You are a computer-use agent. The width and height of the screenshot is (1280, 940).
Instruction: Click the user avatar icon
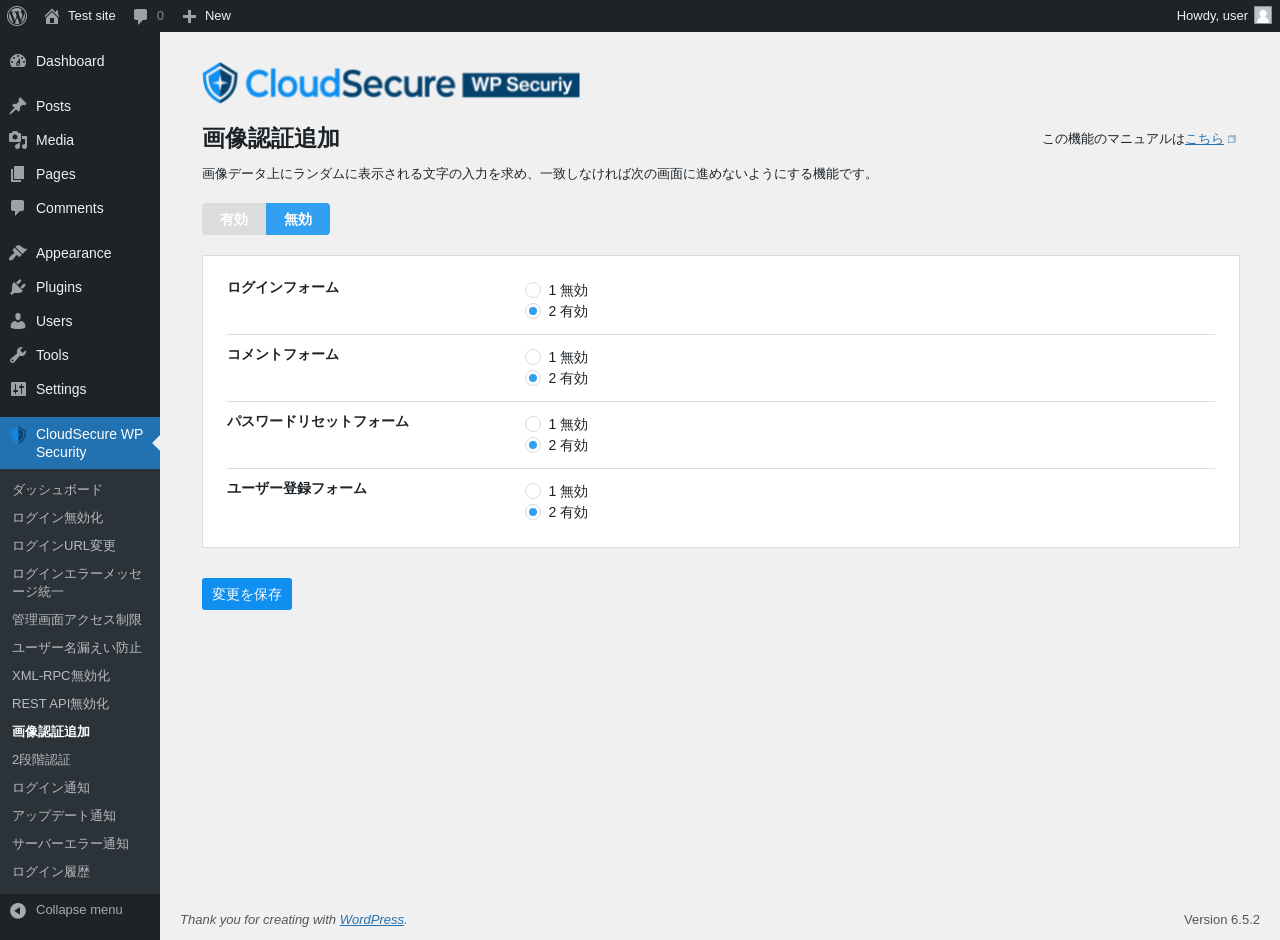point(1263,15)
